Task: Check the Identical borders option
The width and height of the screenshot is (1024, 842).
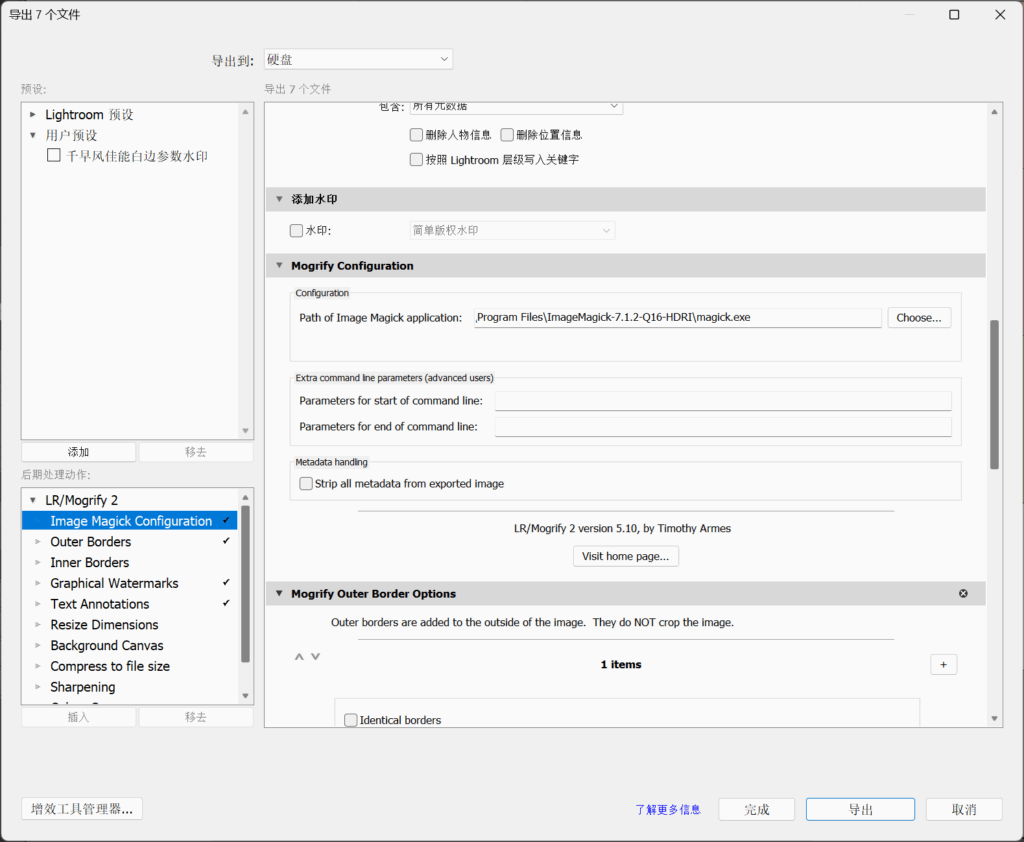Action: [x=350, y=720]
